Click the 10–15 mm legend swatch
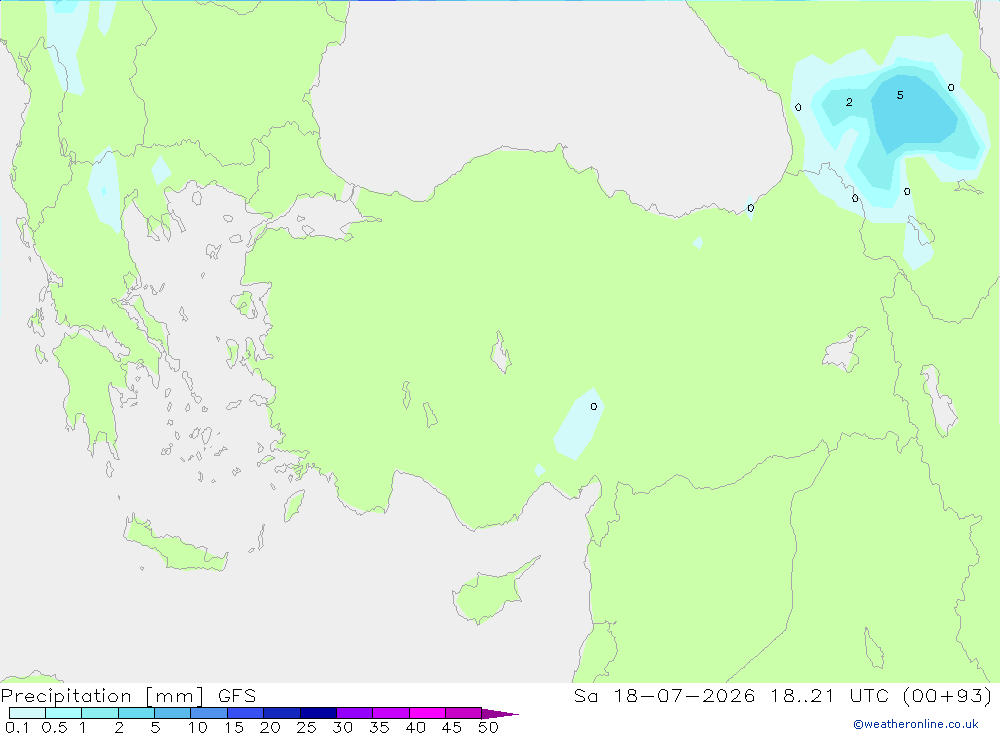This screenshot has height=733, width=1000. pos(209,713)
